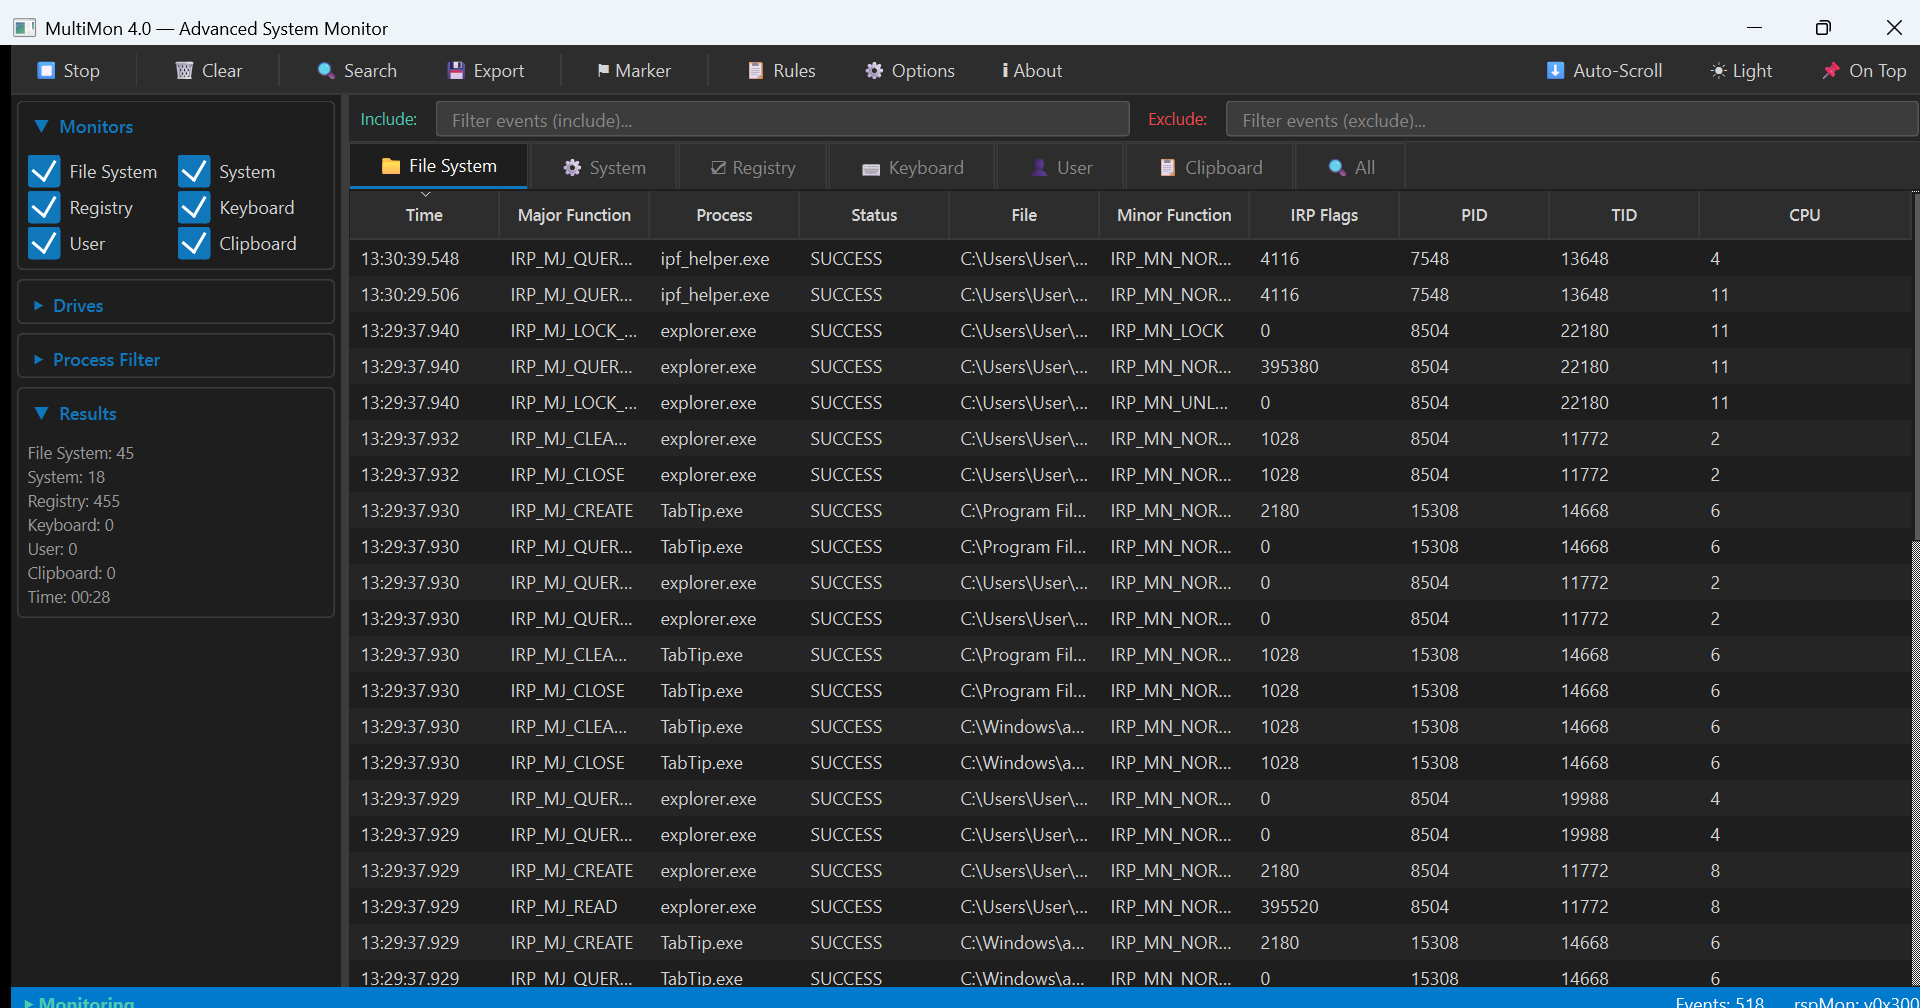Screen dimensions: 1920x1008
Task: Uncheck the User monitor checkbox
Action: click(44, 244)
